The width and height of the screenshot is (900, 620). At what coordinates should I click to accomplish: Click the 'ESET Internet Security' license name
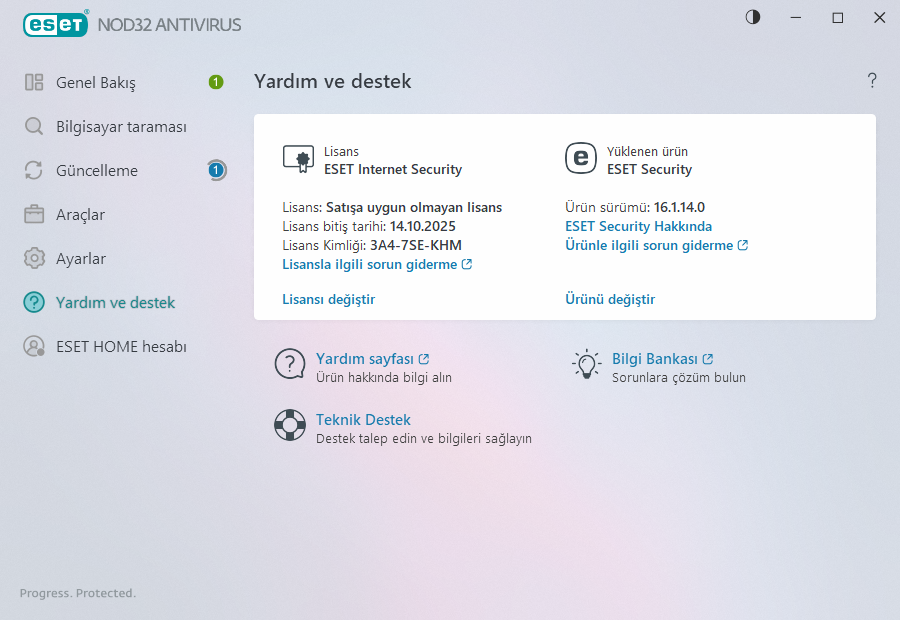click(393, 169)
